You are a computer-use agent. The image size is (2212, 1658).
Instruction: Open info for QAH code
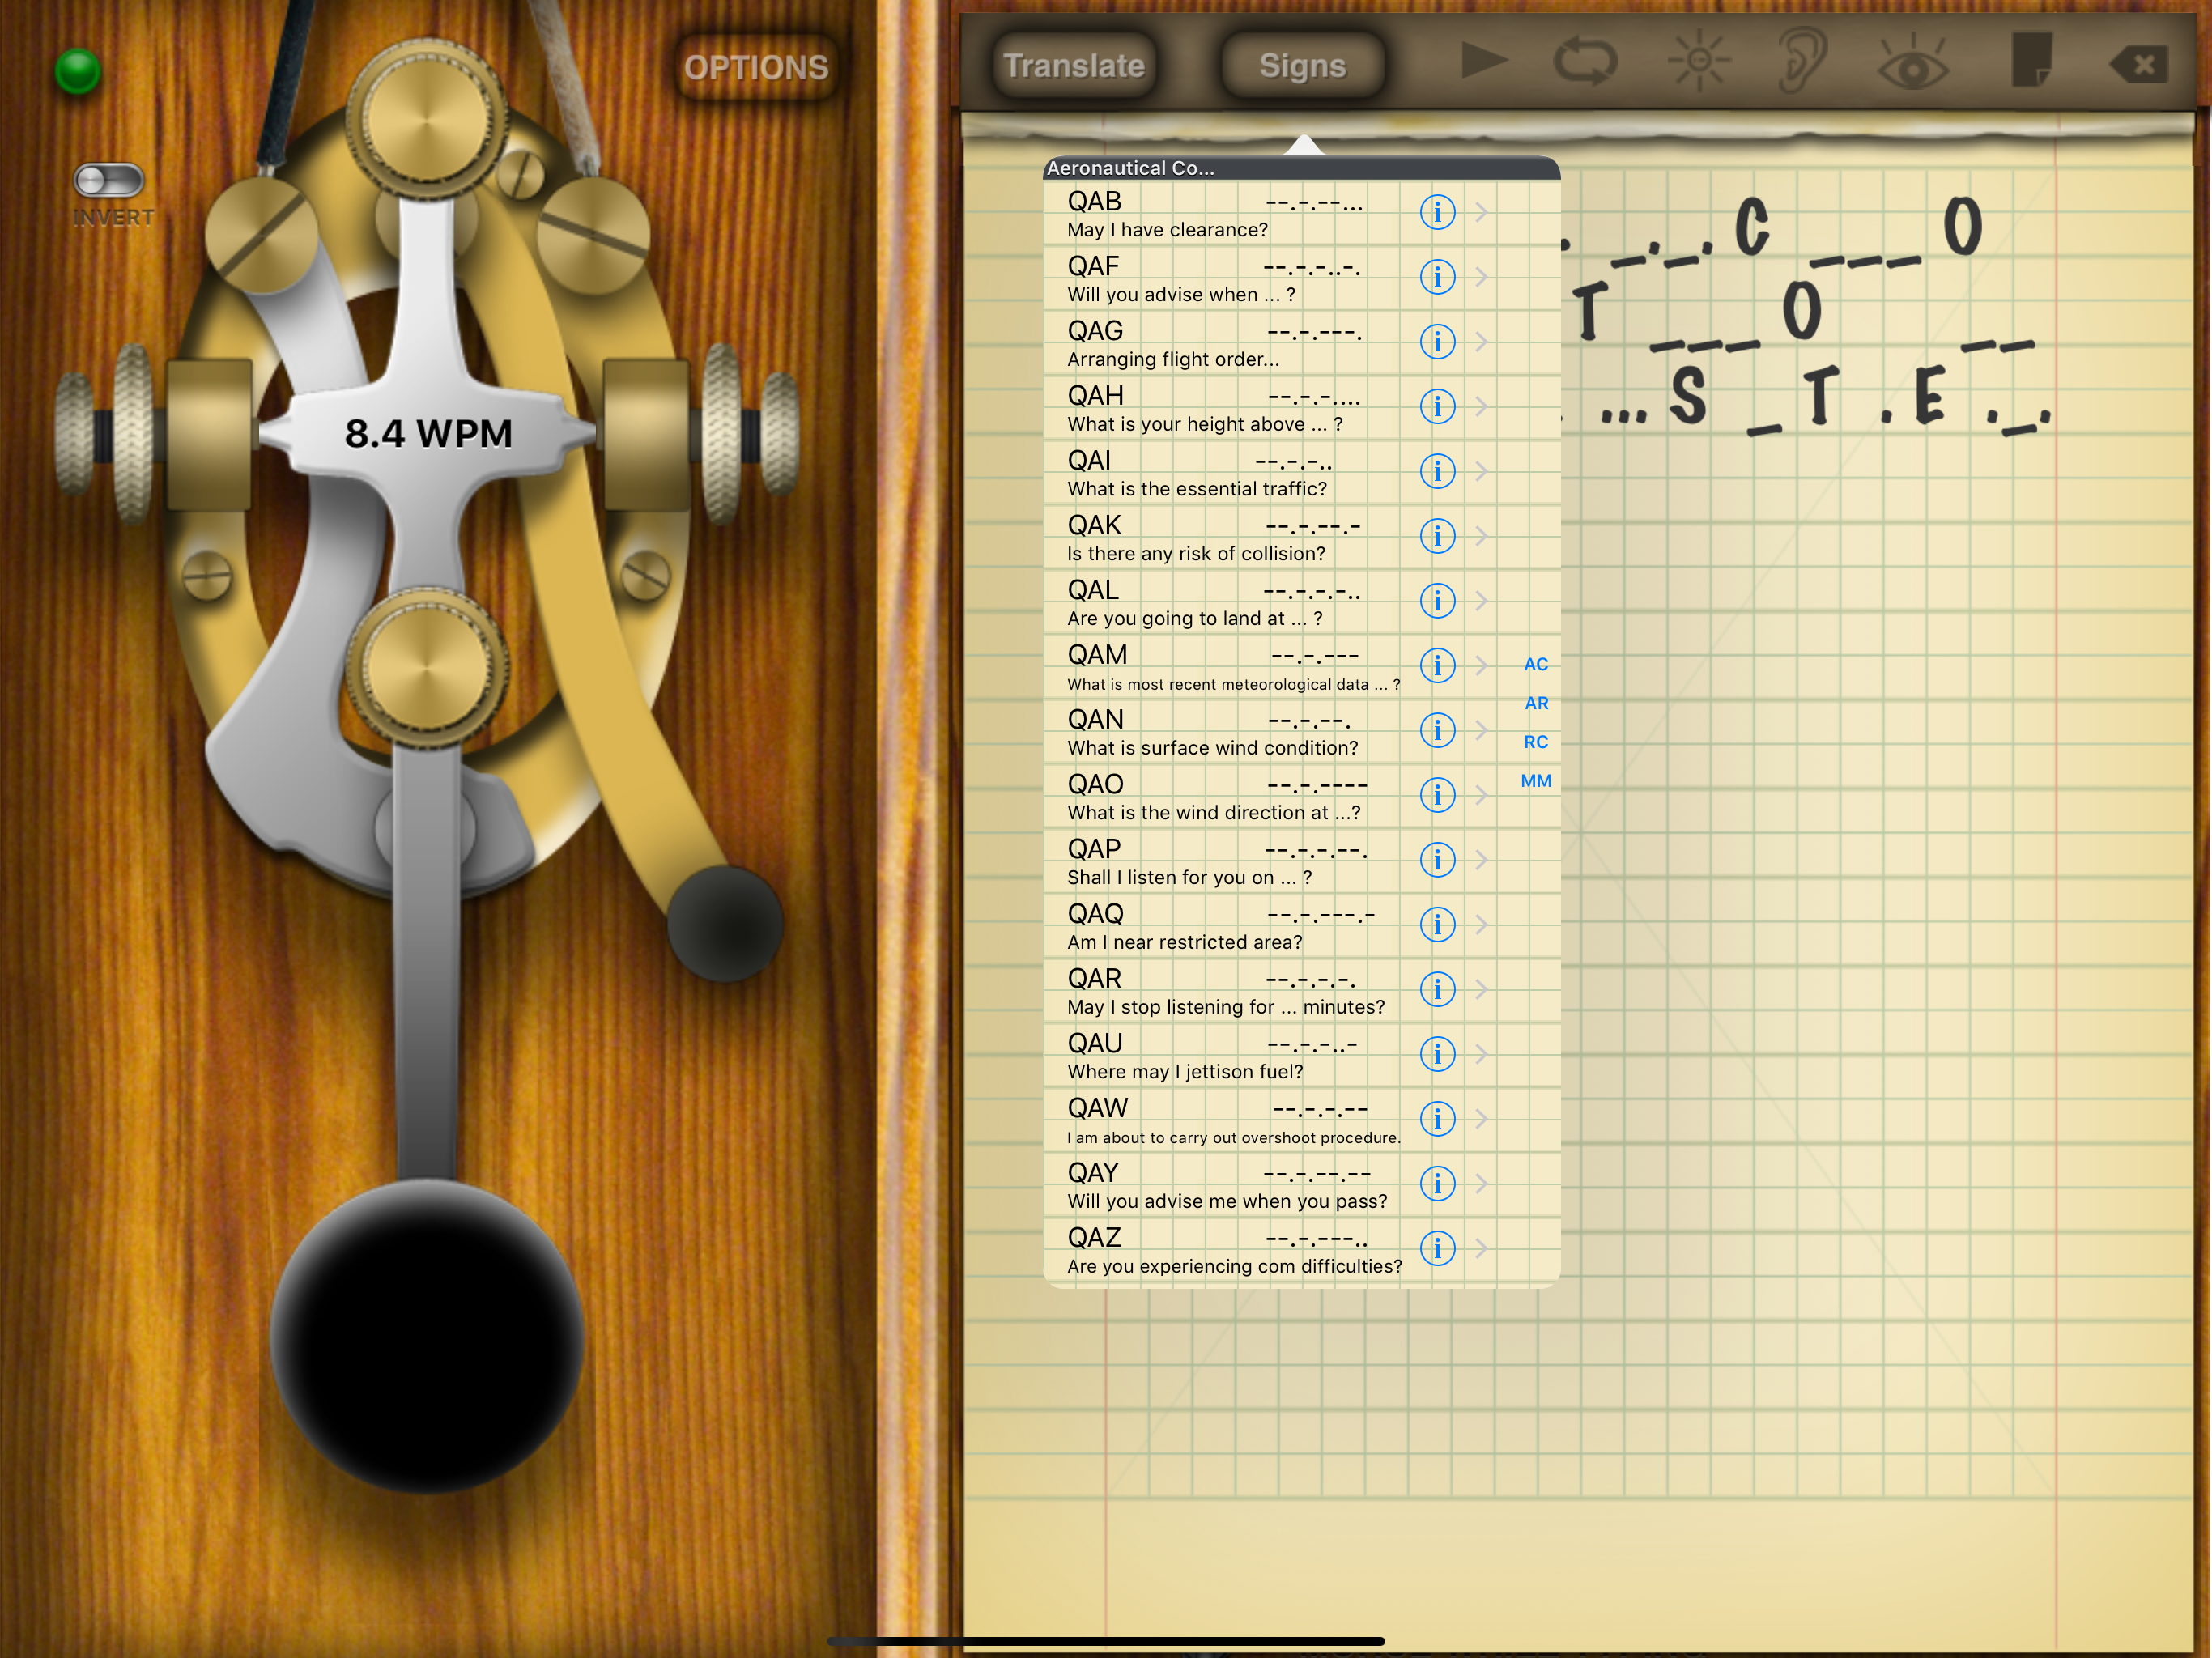[x=1437, y=406]
